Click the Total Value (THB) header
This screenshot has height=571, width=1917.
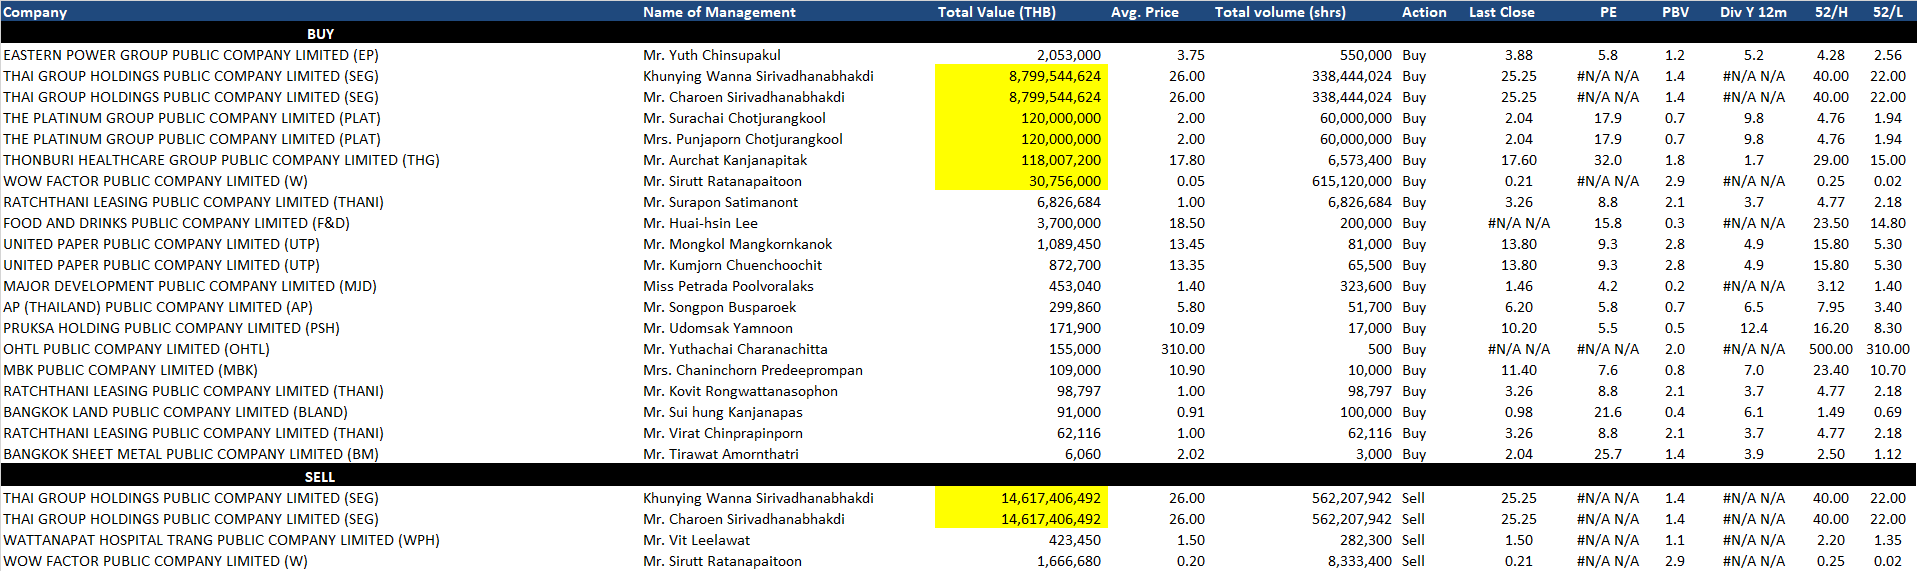[996, 12]
